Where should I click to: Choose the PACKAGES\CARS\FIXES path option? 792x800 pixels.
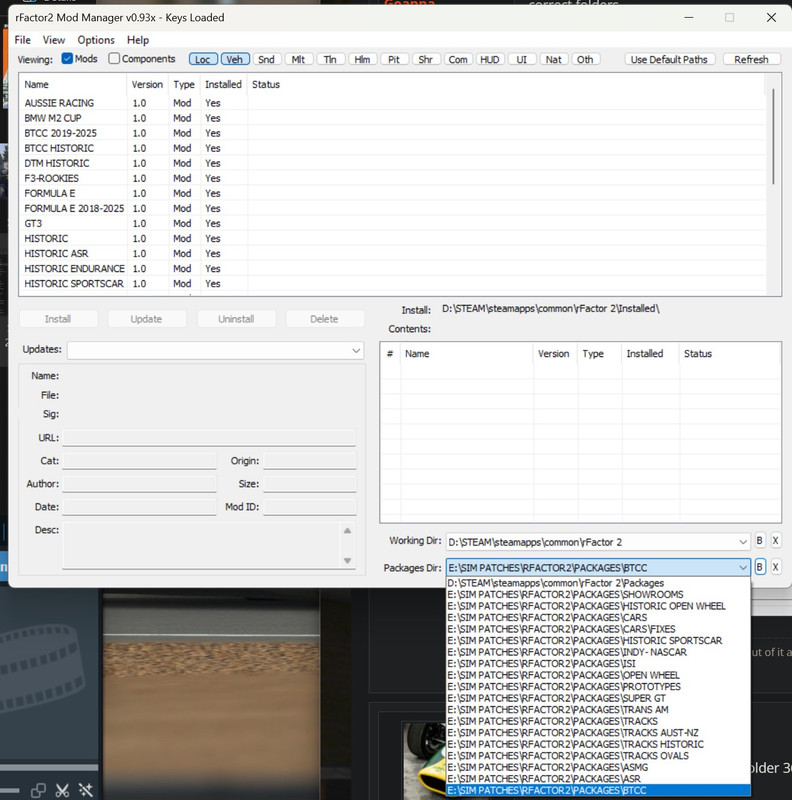[x=598, y=629]
